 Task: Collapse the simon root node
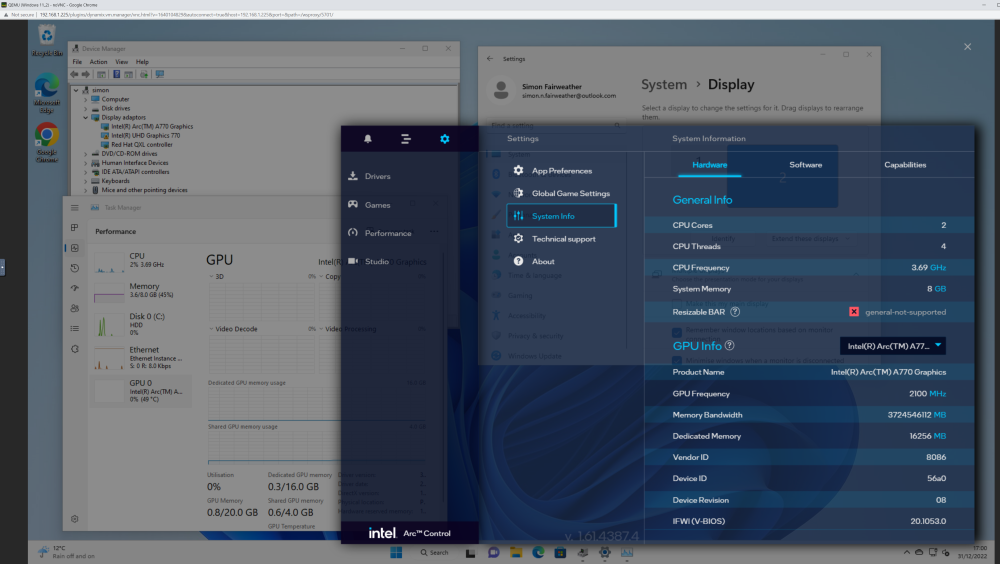tap(77, 90)
